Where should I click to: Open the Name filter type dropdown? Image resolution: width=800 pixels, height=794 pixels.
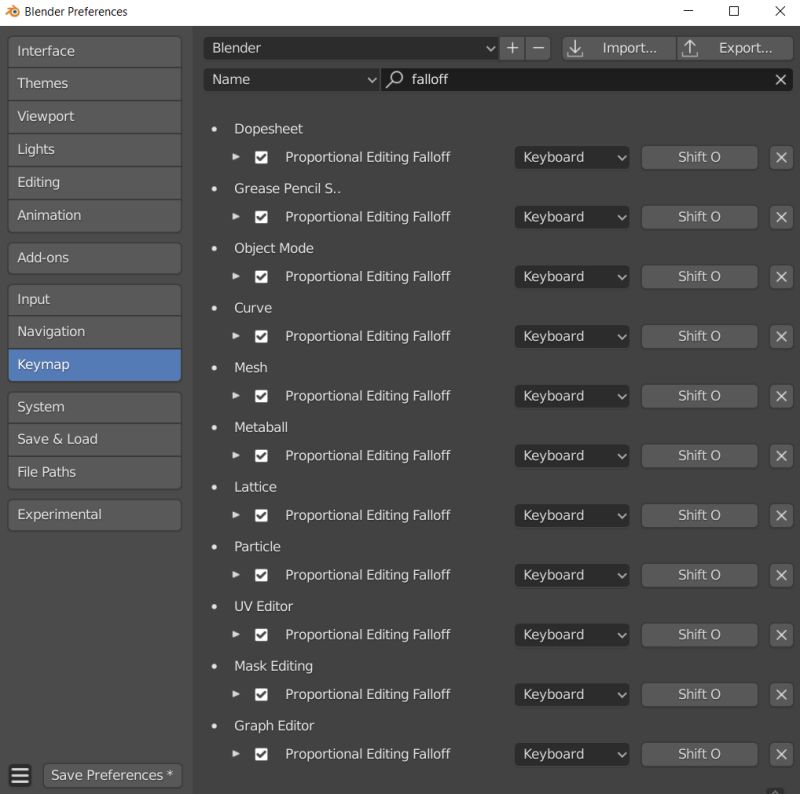click(291, 79)
